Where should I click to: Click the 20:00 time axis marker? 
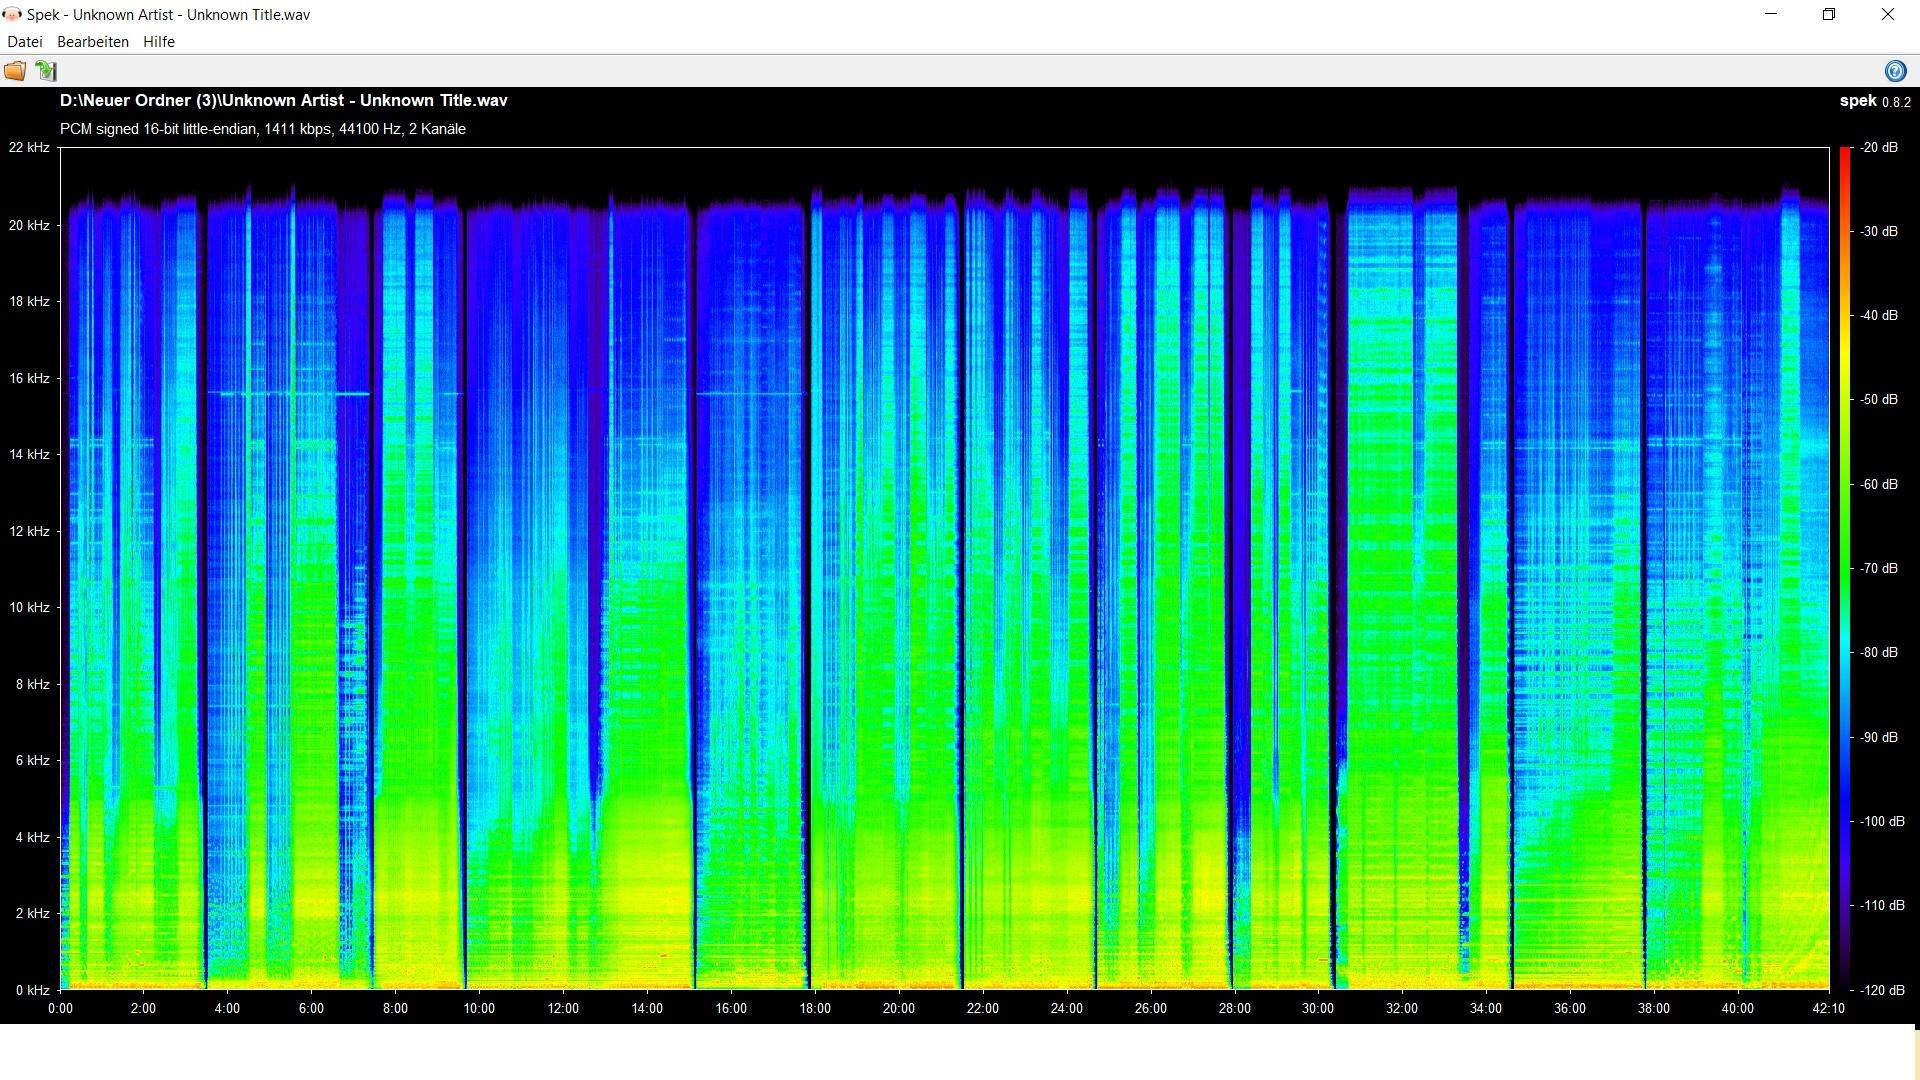click(898, 1009)
